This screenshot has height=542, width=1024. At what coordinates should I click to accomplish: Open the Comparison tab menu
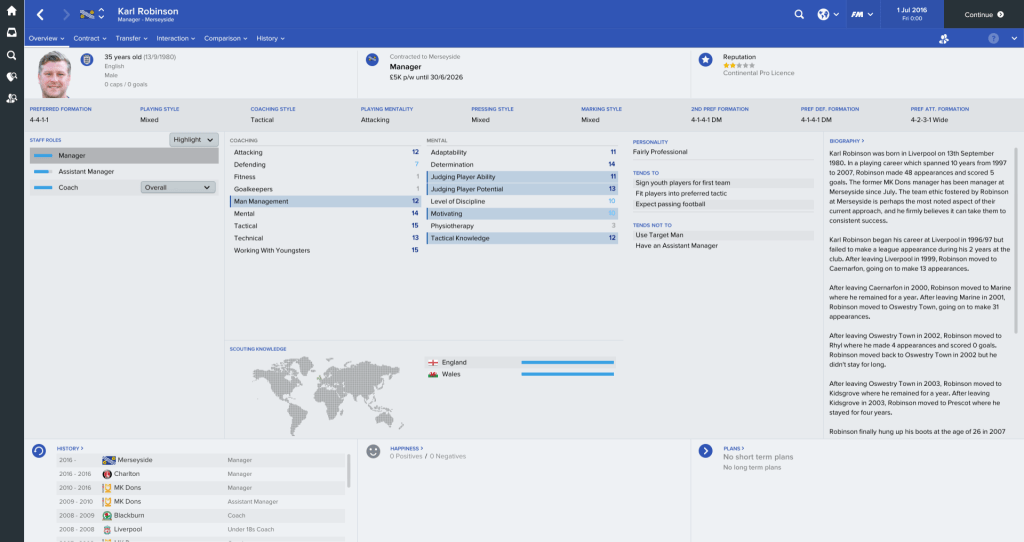tap(225, 38)
